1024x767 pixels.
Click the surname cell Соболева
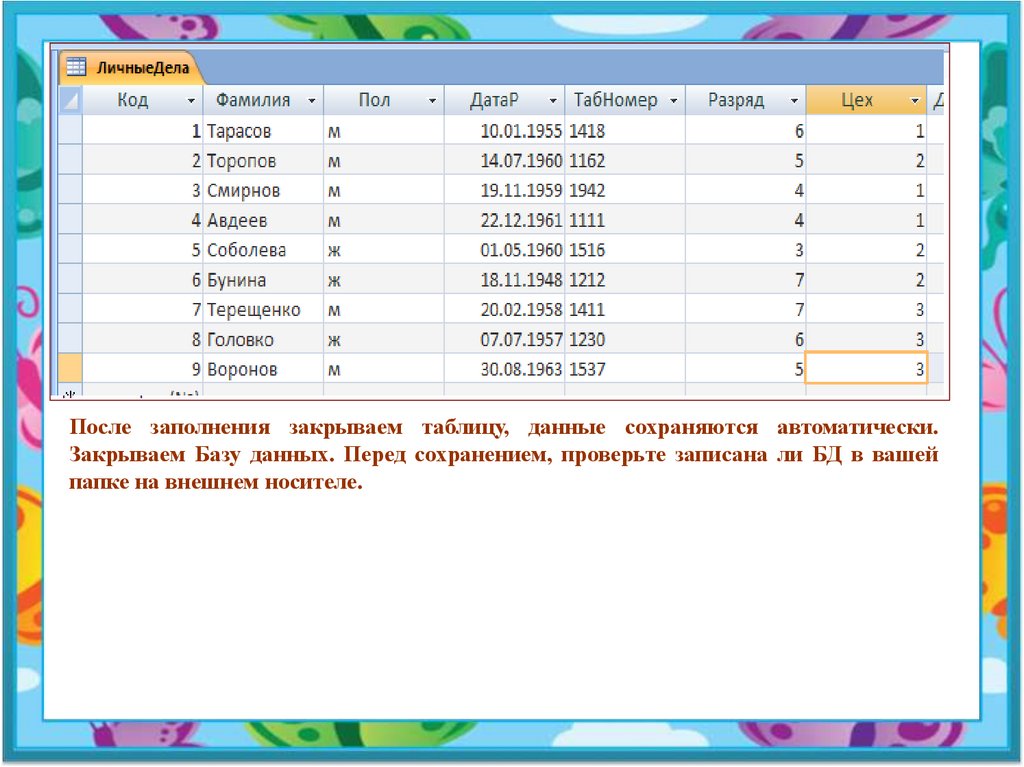263,250
